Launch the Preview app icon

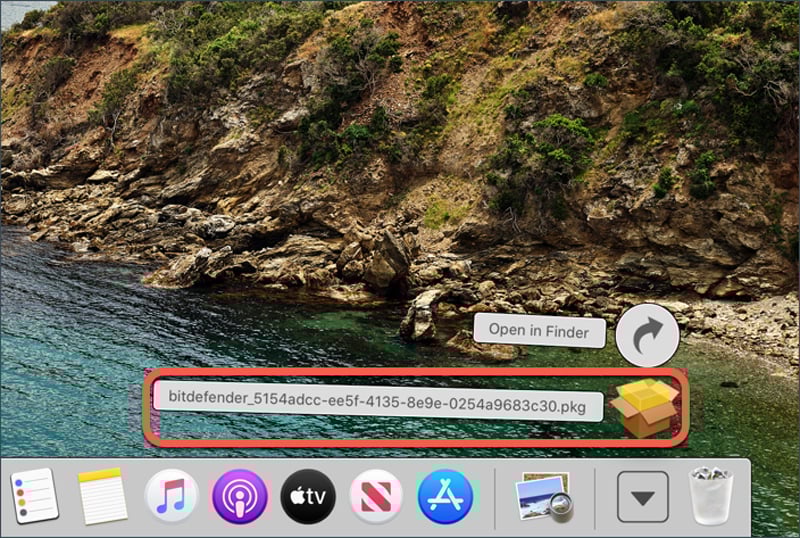[543, 497]
